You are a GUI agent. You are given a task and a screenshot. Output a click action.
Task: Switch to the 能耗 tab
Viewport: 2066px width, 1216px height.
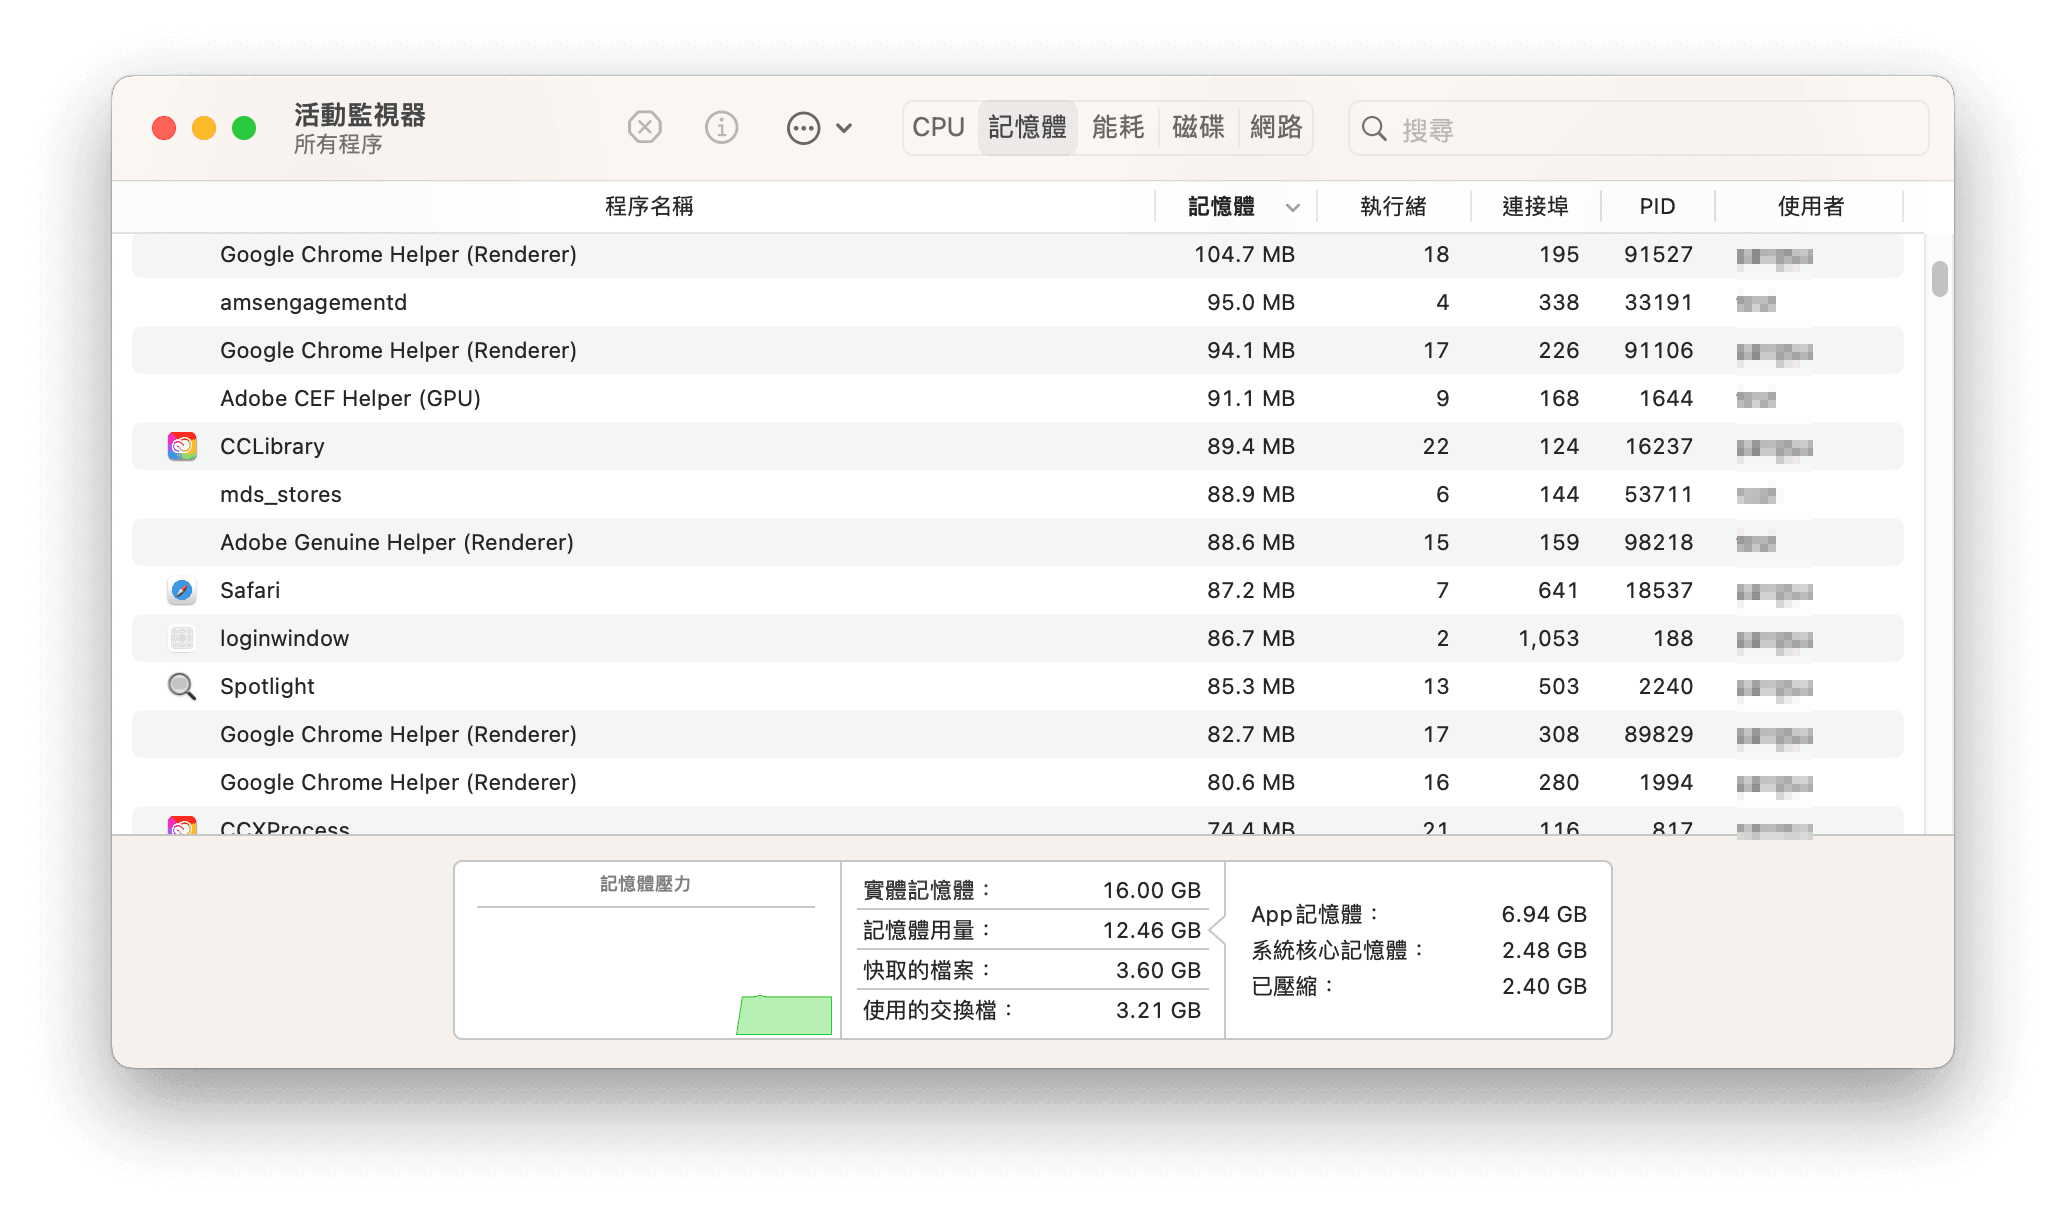(1119, 127)
